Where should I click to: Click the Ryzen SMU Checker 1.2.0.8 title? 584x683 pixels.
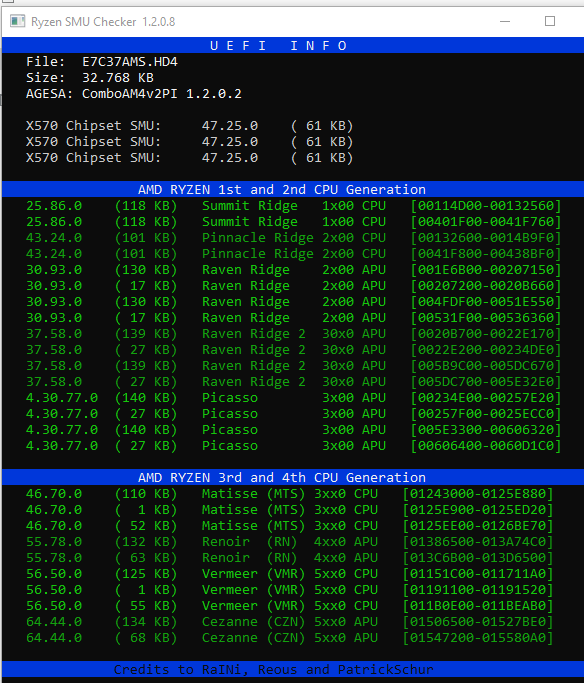click(x=103, y=22)
